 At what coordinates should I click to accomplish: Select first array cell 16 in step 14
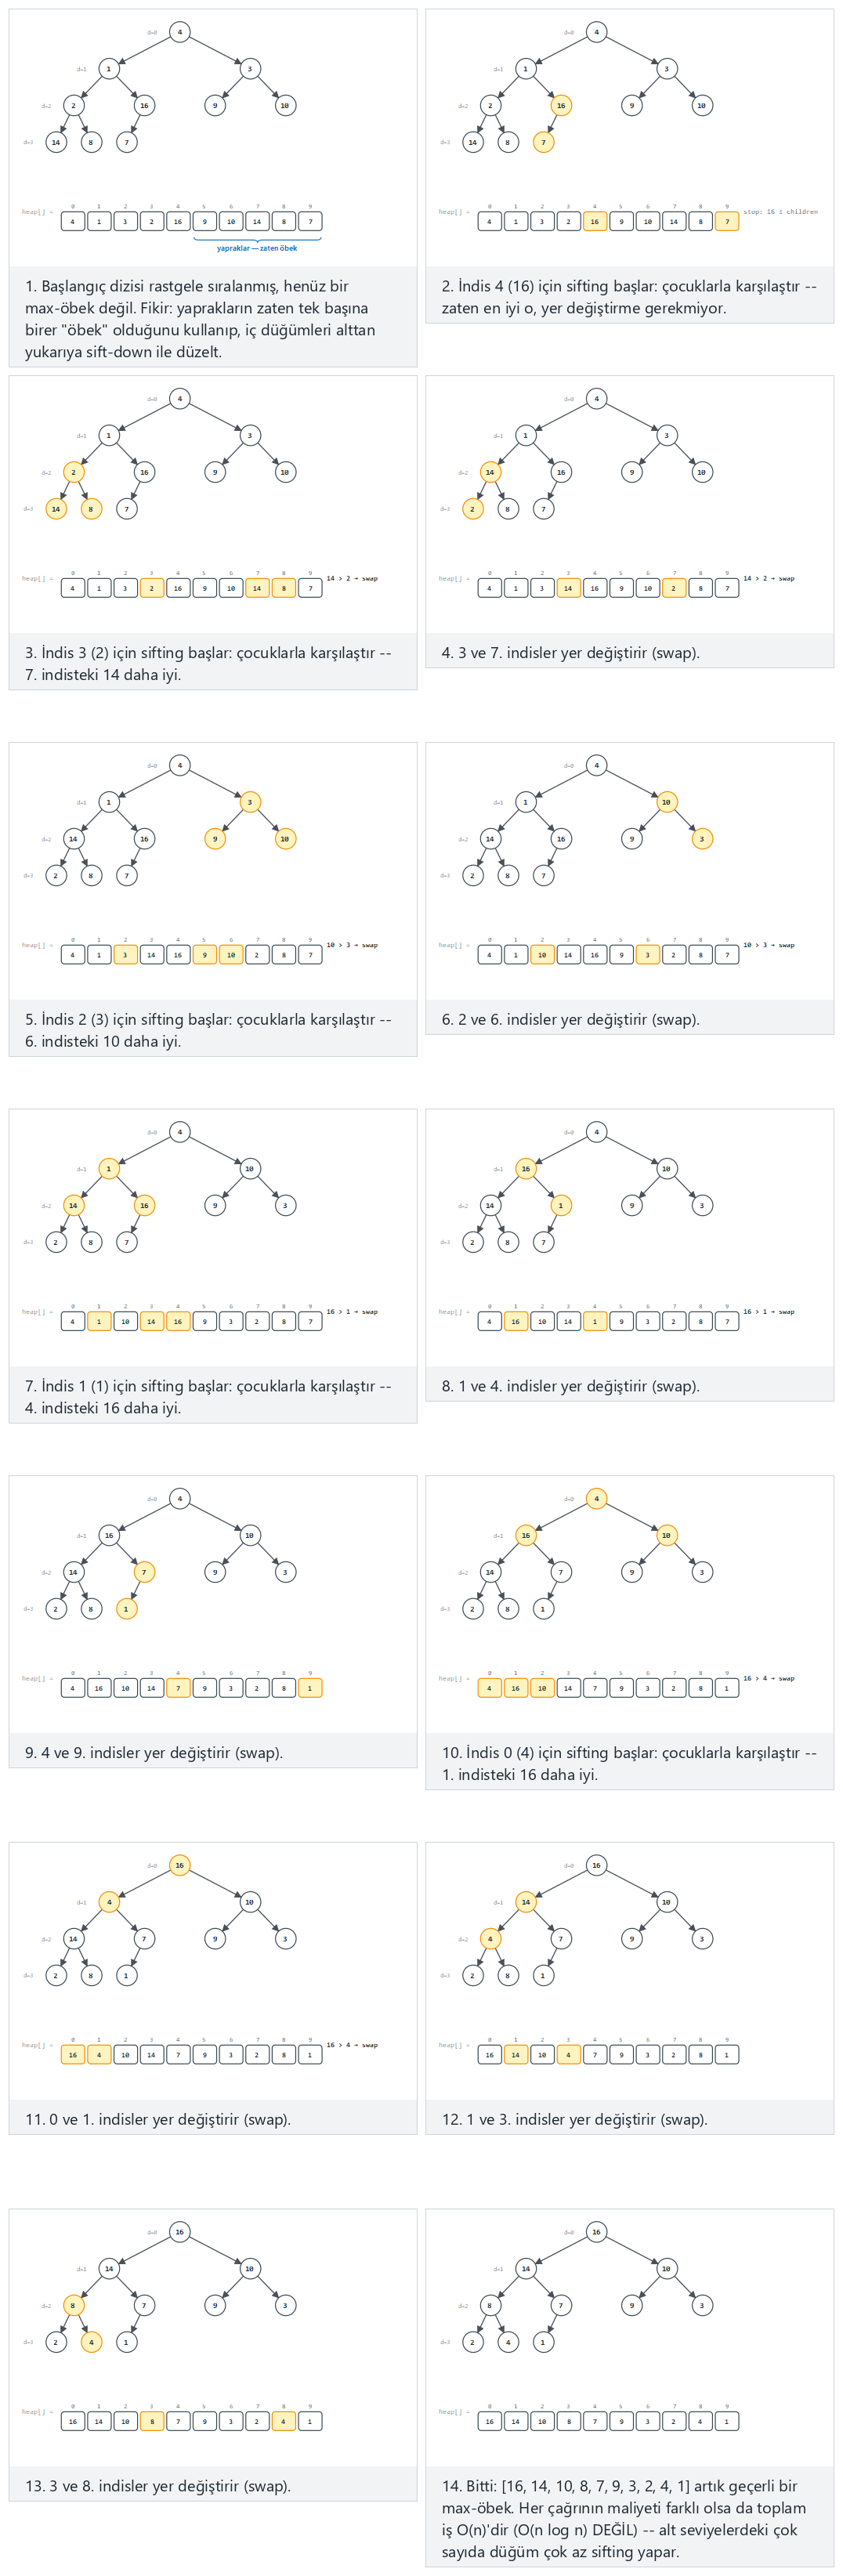(x=489, y=2422)
